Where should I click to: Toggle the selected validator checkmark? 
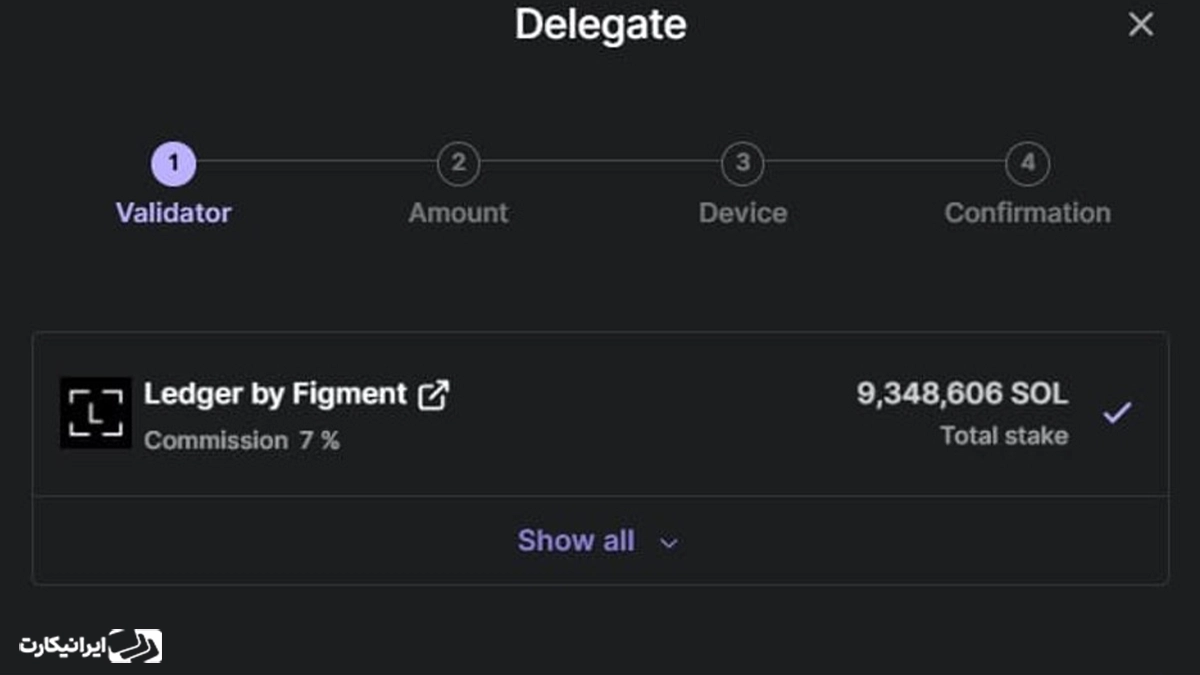(1117, 412)
